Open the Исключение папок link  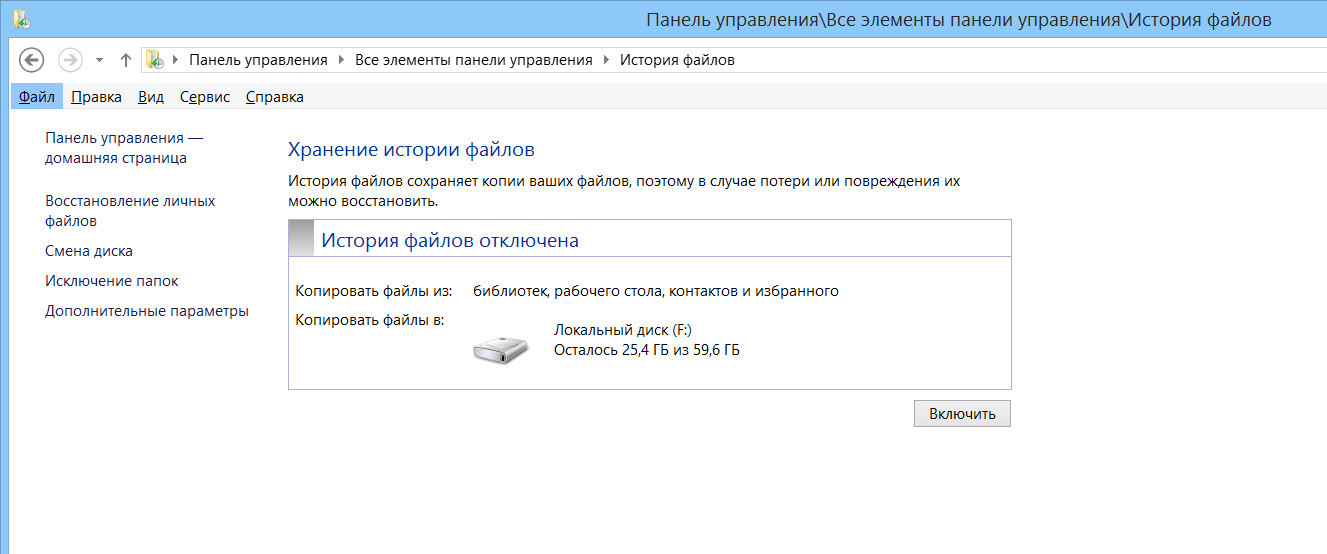pyautogui.click(x=112, y=281)
